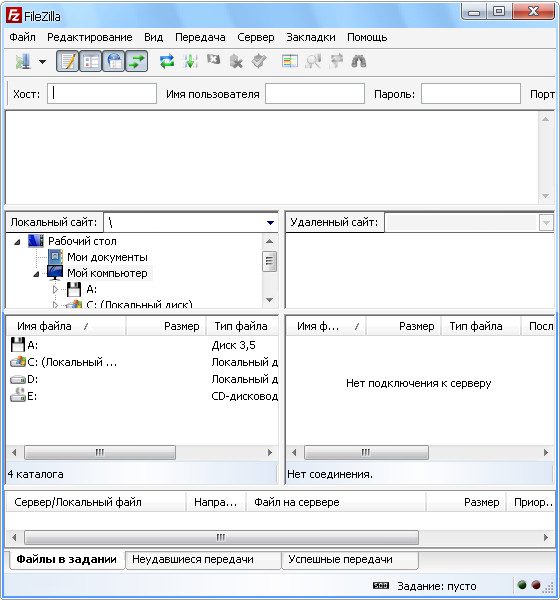
Task: Toggle local directory tree display
Action: tap(90, 61)
